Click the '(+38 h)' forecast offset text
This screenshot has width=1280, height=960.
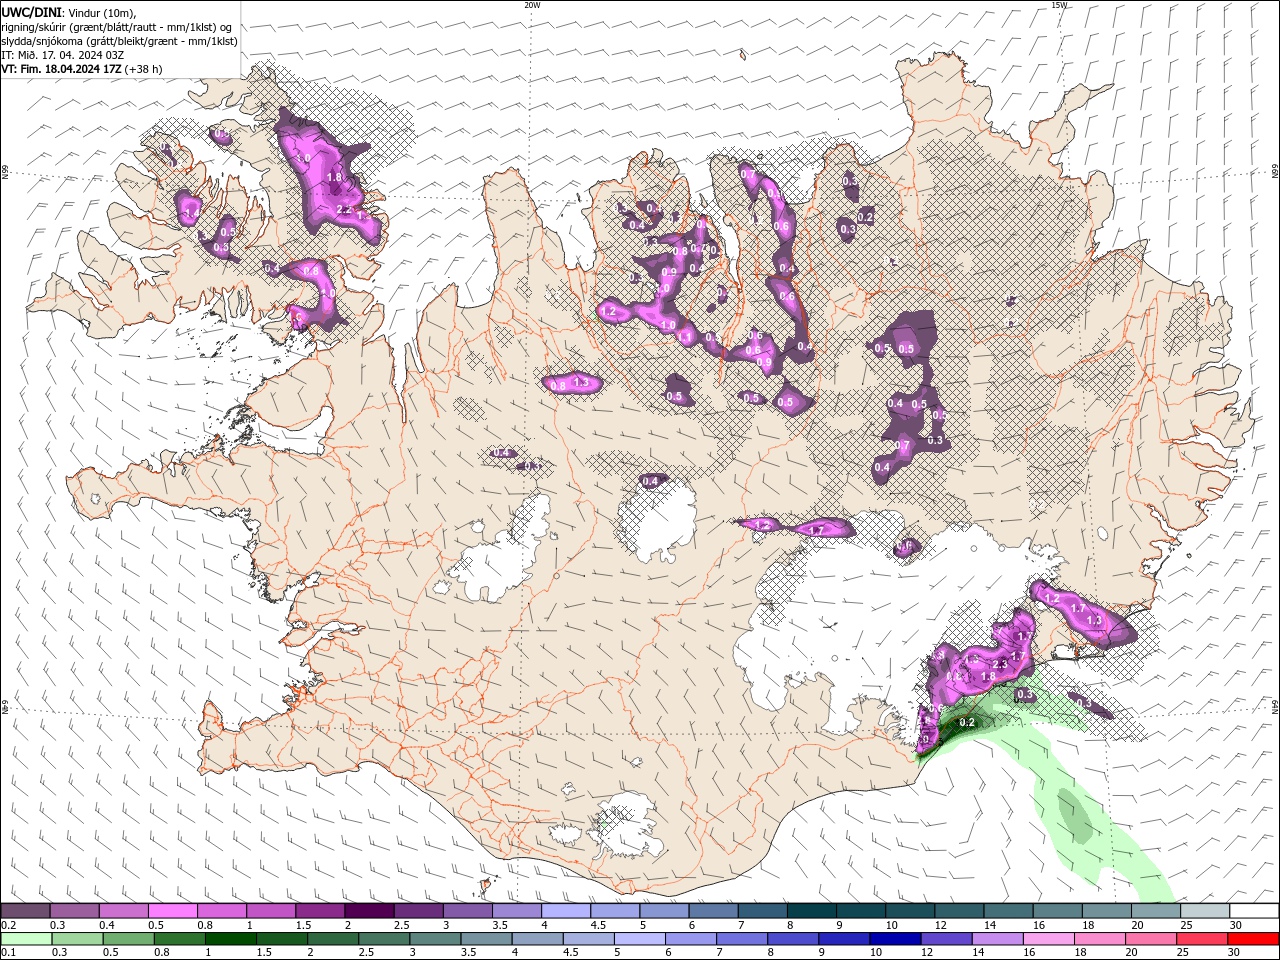(x=144, y=69)
